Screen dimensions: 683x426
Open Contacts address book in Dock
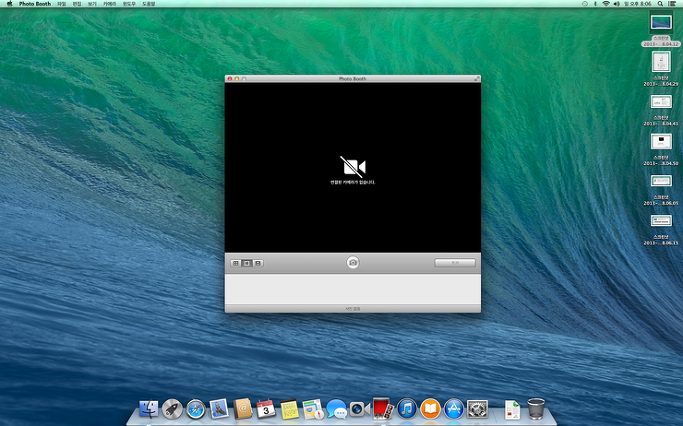pyautogui.click(x=243, y=409)
